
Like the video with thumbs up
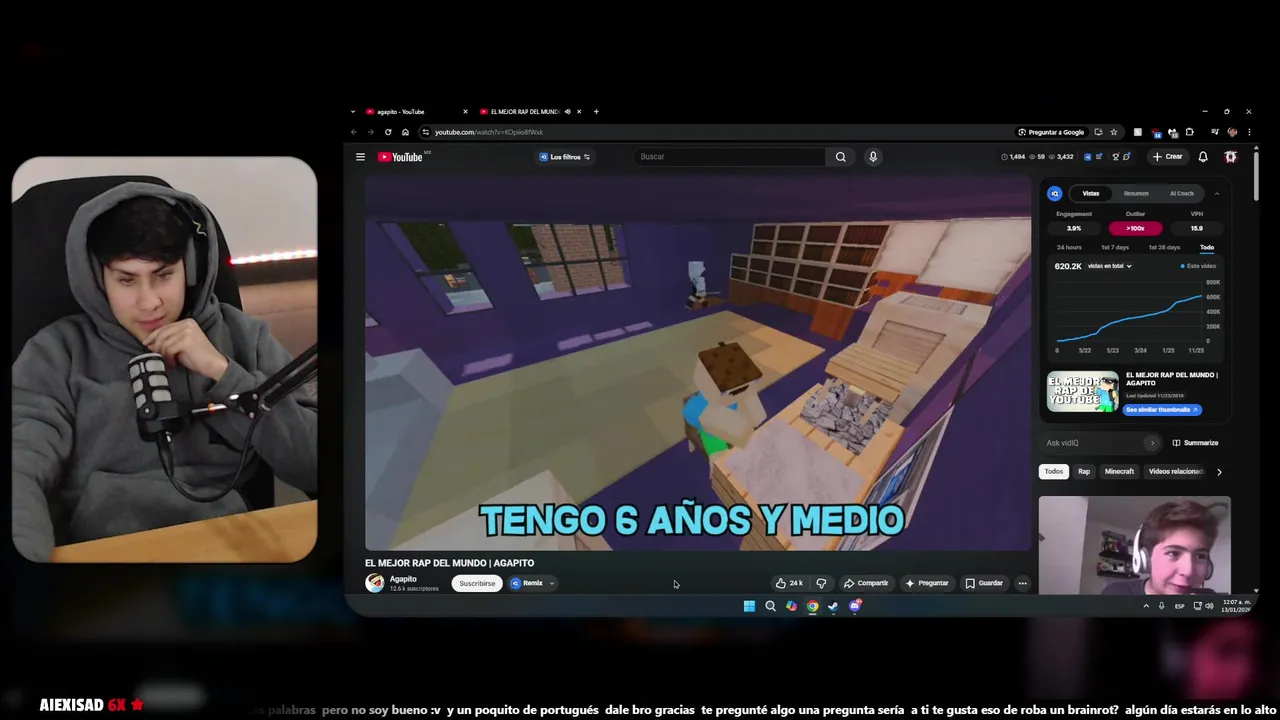tap(789, 583)
